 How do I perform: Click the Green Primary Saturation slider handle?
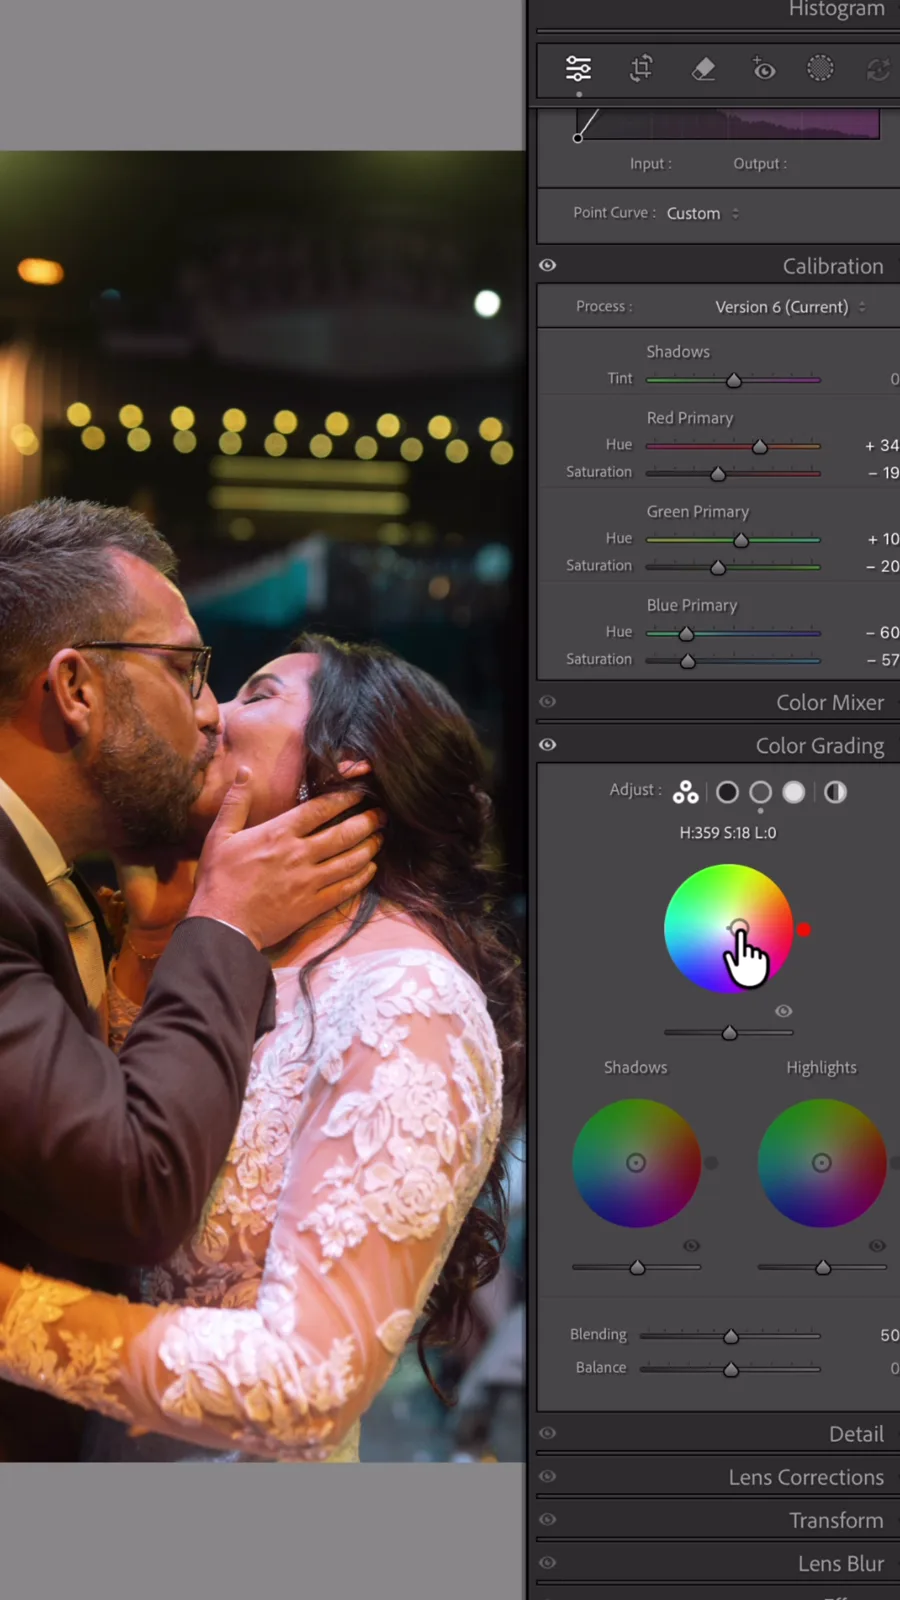[718, 567]
